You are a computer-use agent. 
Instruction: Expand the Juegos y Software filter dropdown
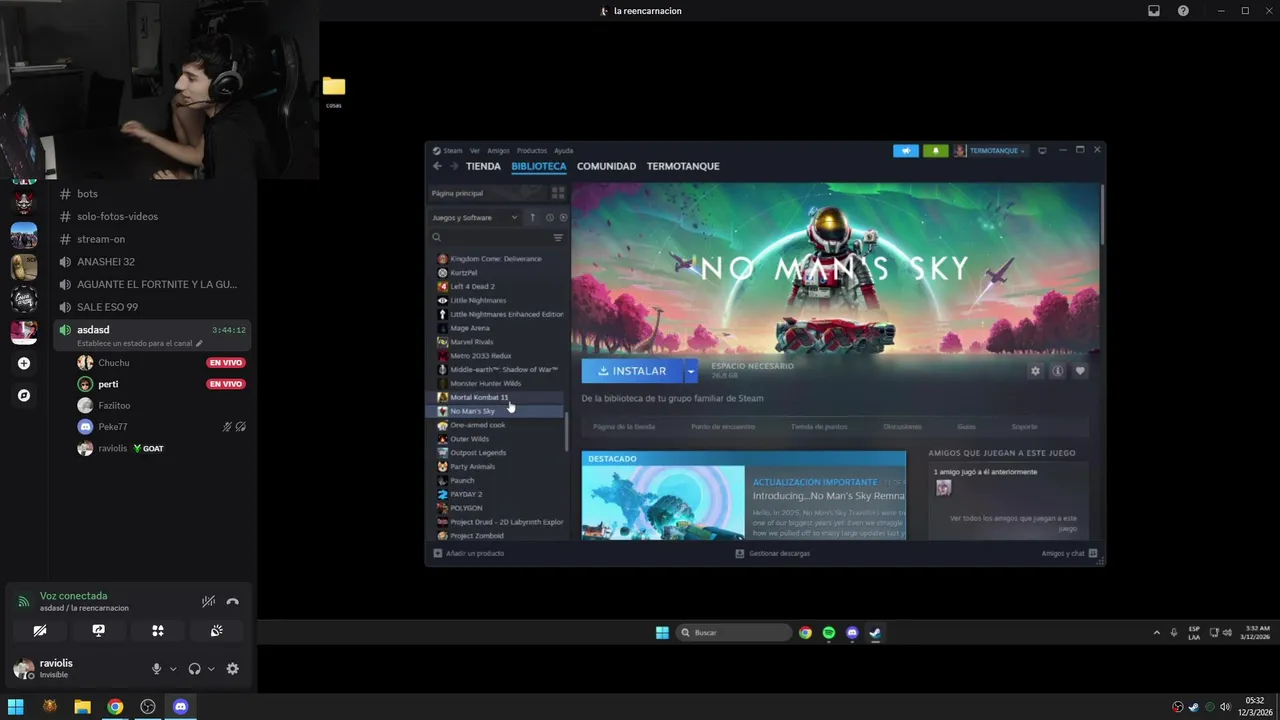(x=475, y=218)
